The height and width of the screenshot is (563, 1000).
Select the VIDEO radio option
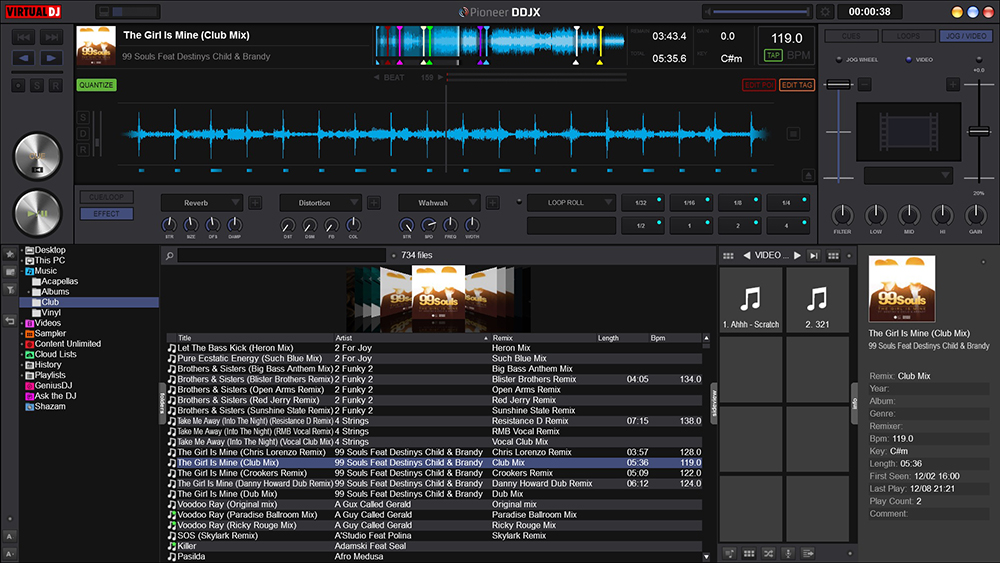[909, 60]
